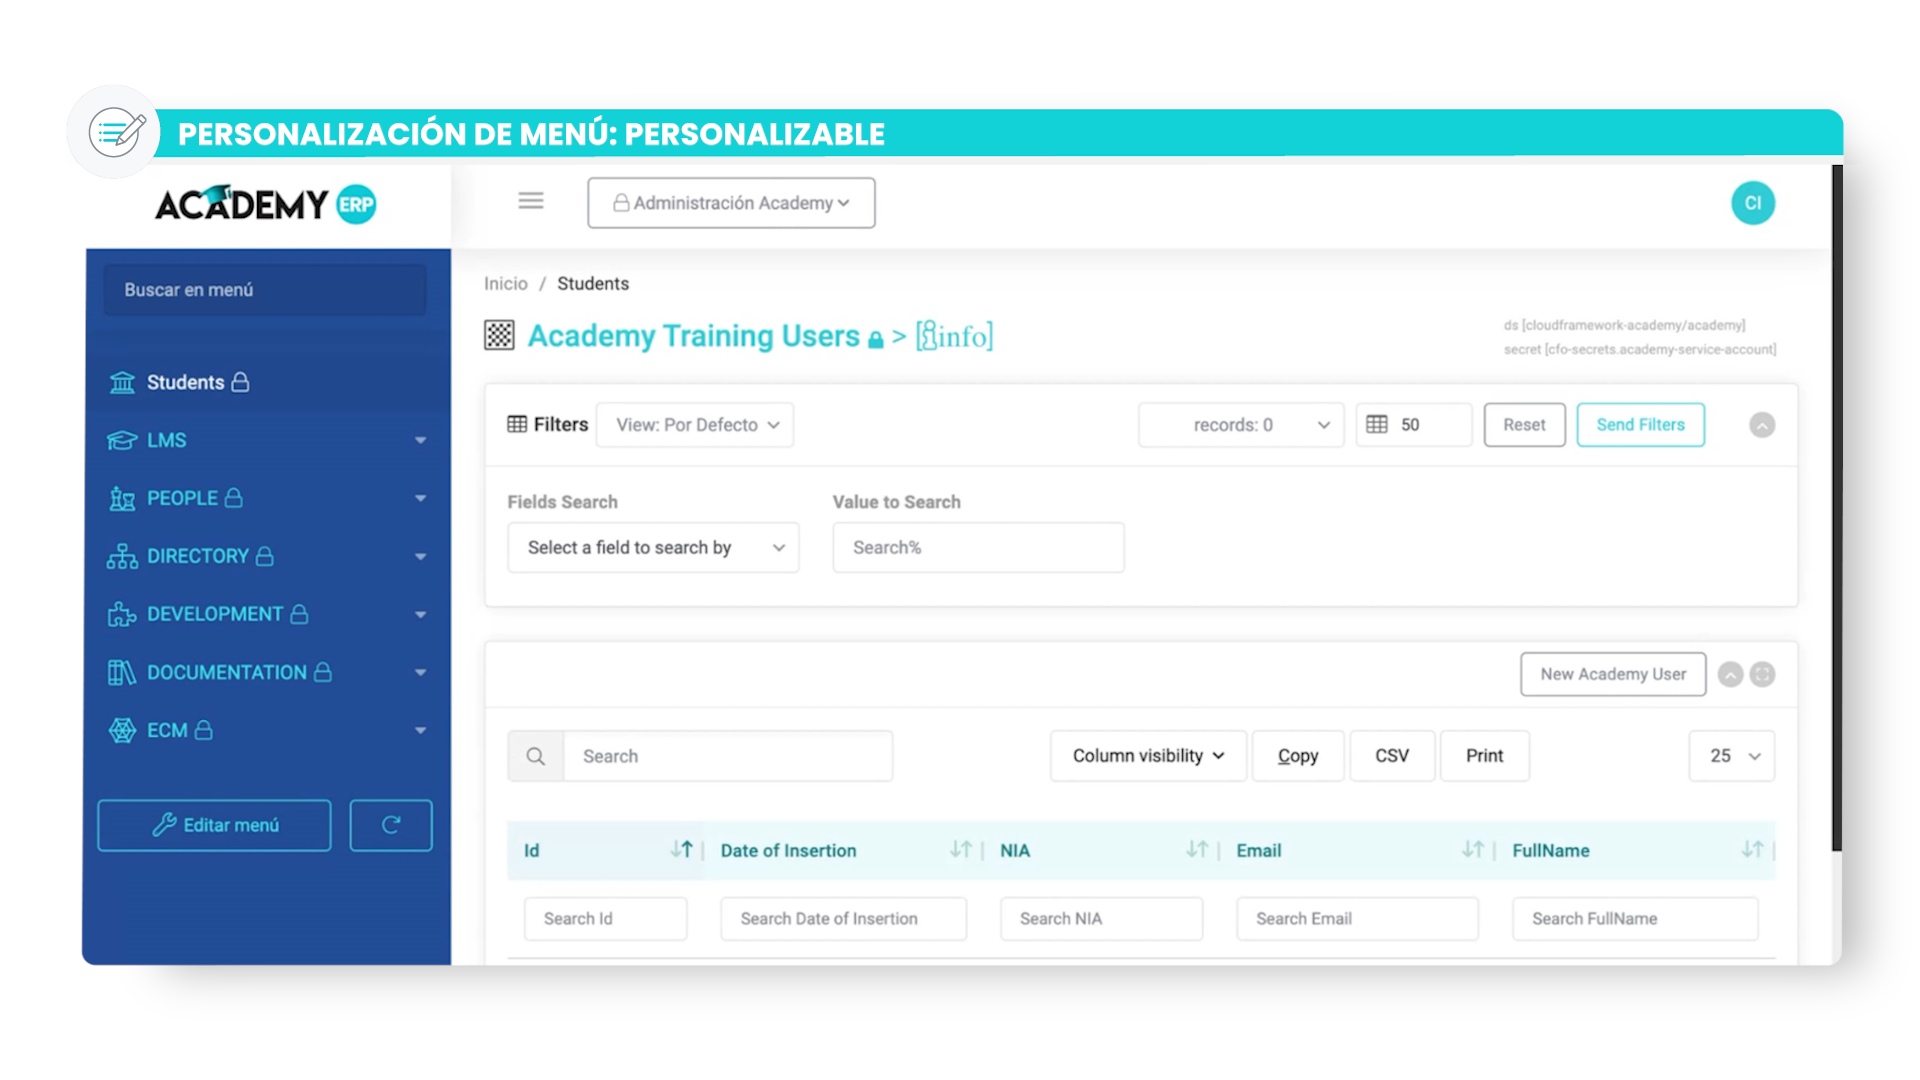
Task: Click the lock icon after Academy Training Users
Action: coord(876,340)
